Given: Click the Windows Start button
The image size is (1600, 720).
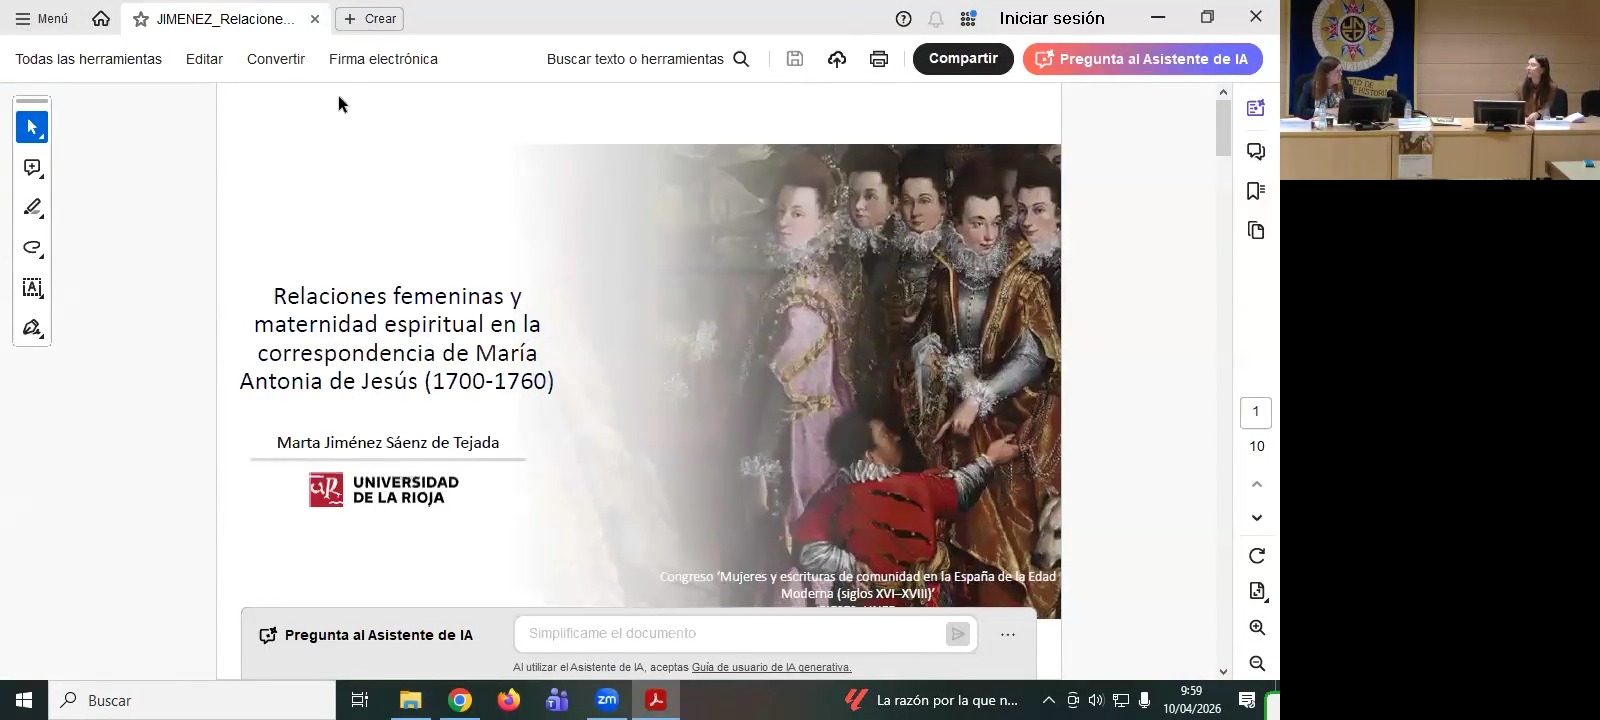Looking at the screenshot, I should pyautogui.click(x=24, y=700).
